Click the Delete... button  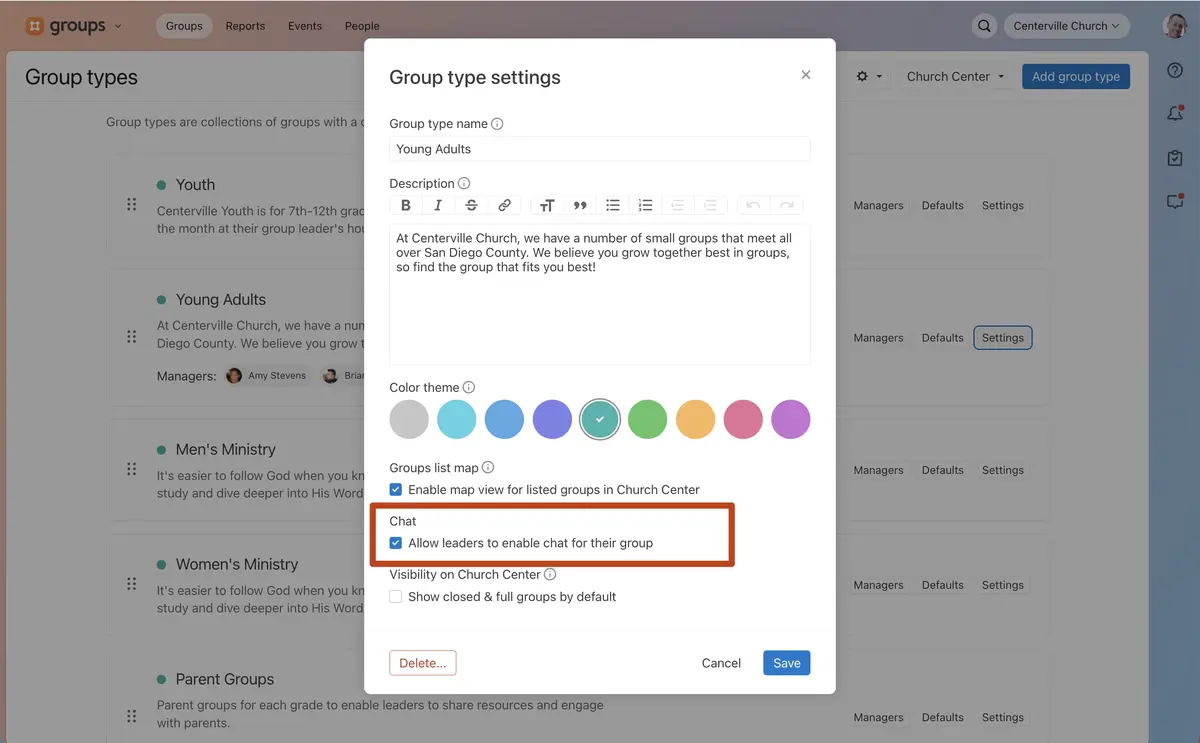click(x=423, y=663)
